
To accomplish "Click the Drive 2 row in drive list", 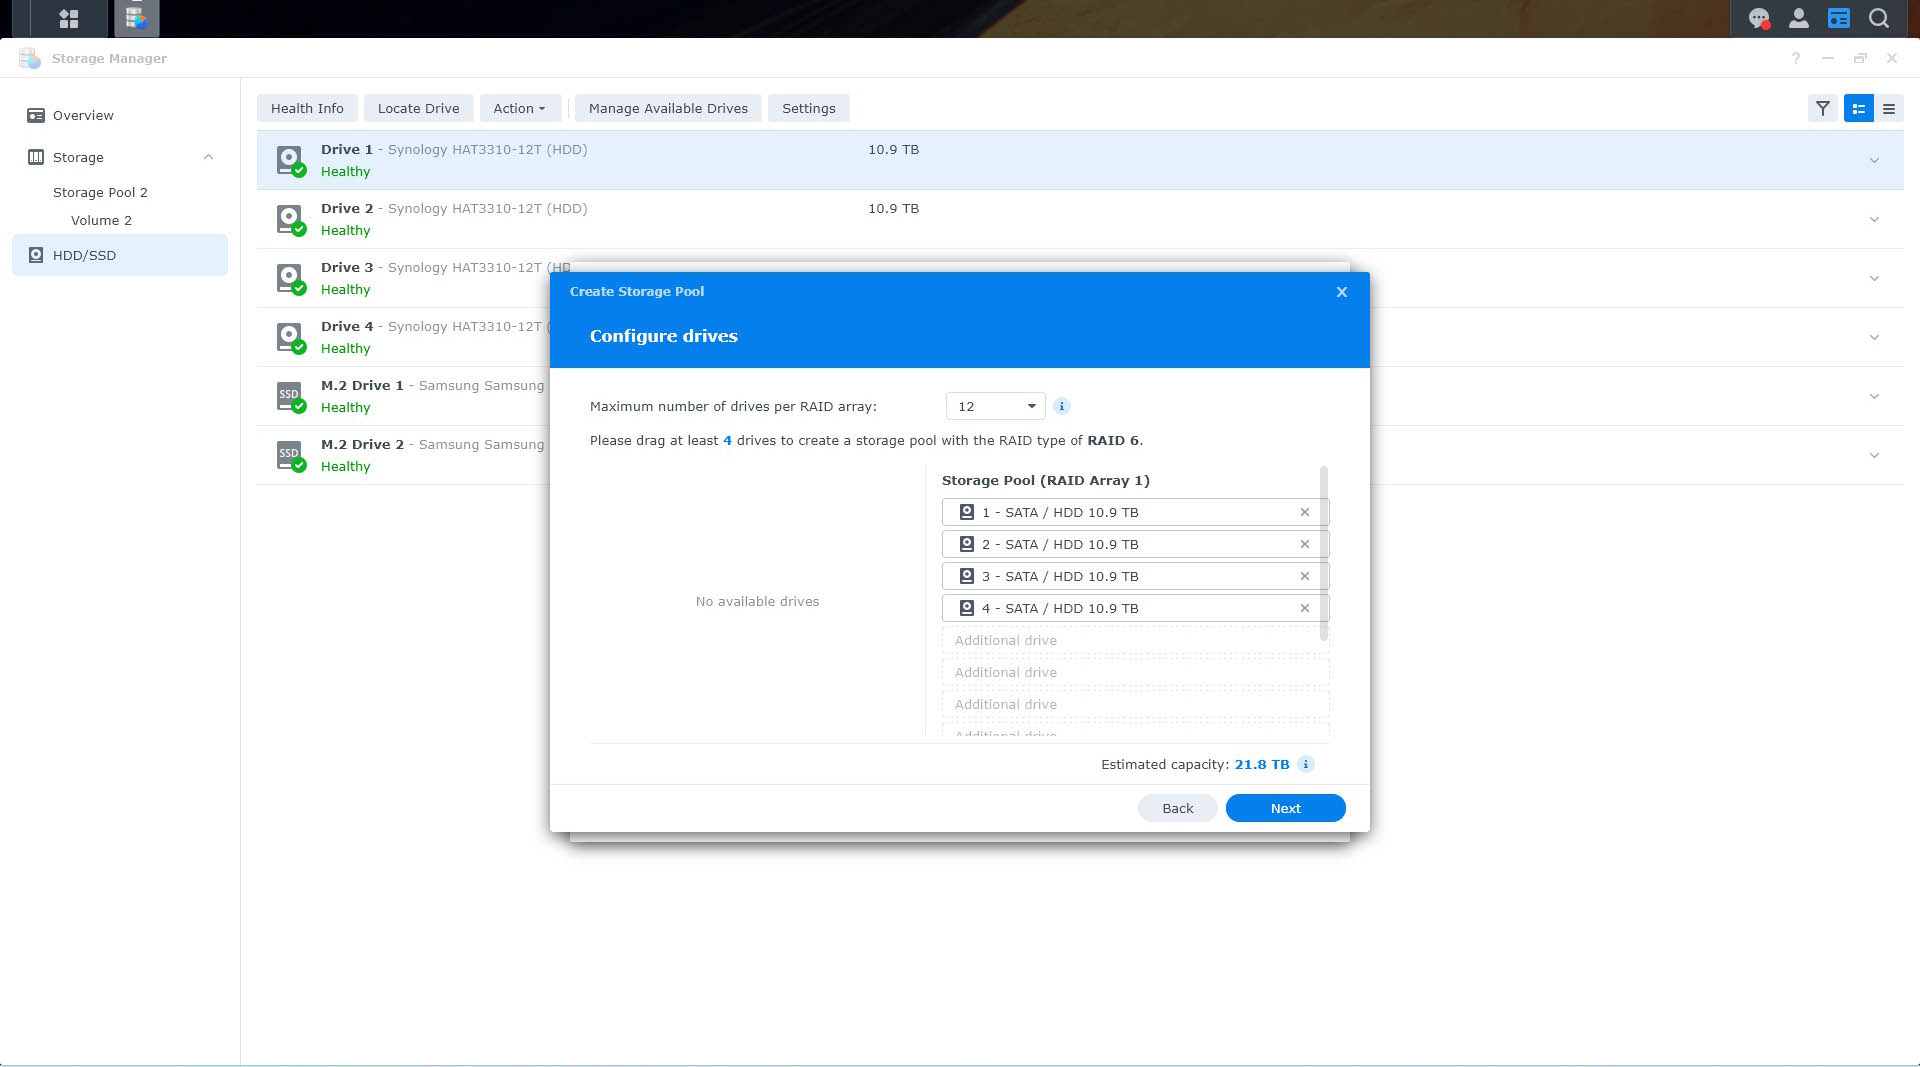I will (x=1080, y=219).
